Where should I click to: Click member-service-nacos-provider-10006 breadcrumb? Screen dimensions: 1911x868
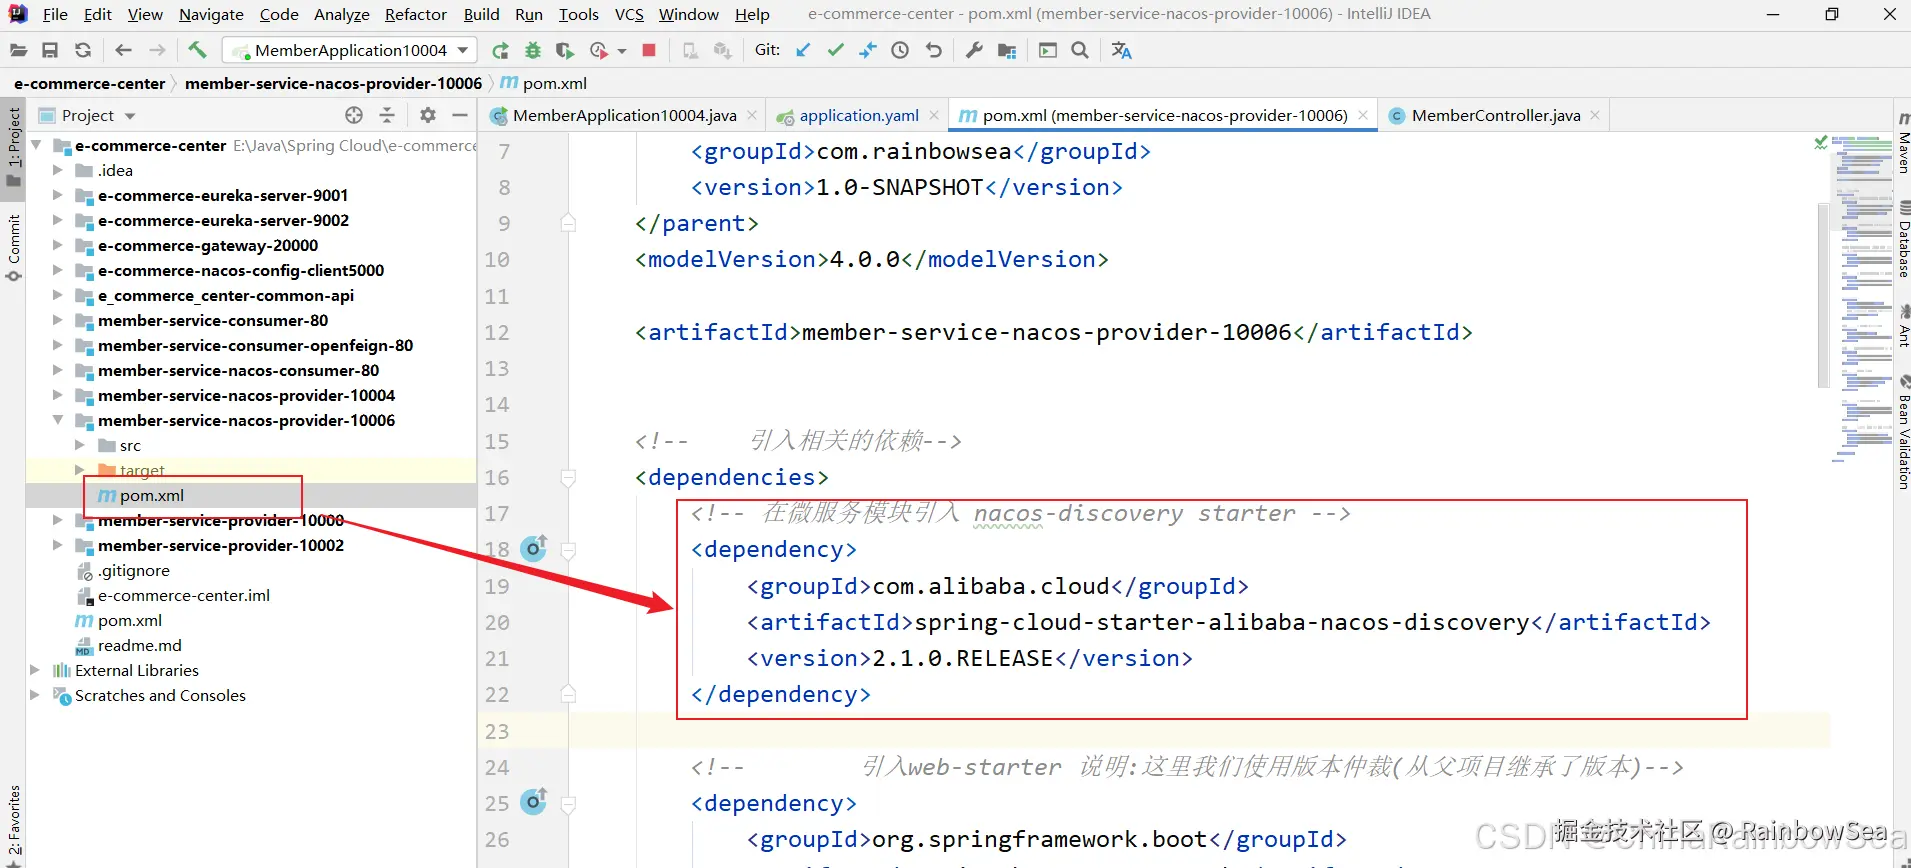[333, 83]
